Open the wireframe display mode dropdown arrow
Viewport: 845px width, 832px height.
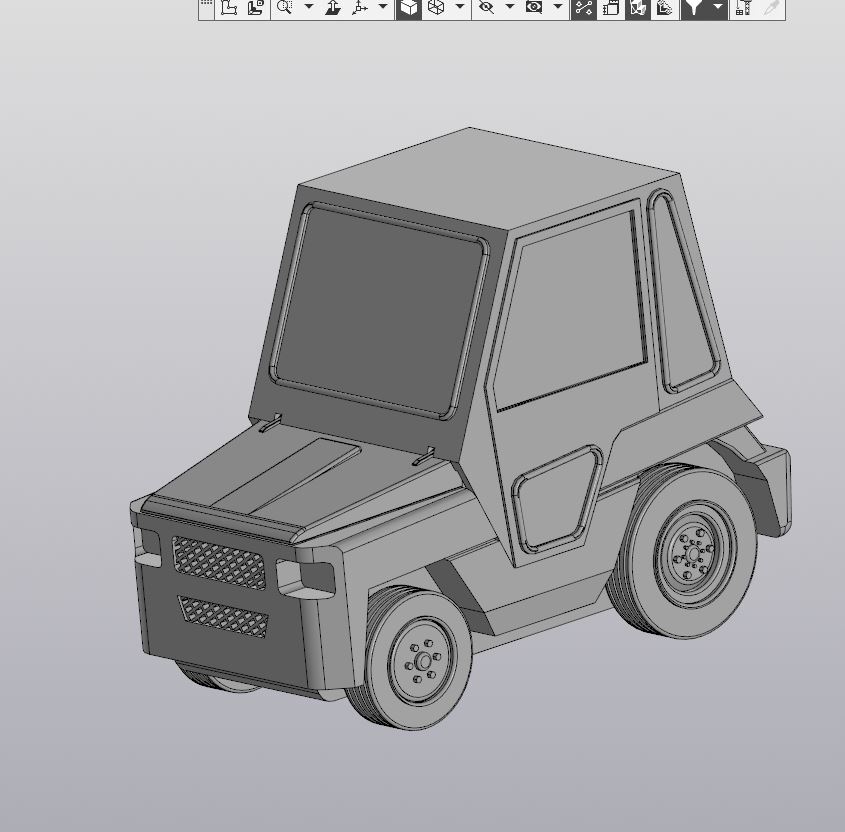pyautogui.click(x=459, y=8)
